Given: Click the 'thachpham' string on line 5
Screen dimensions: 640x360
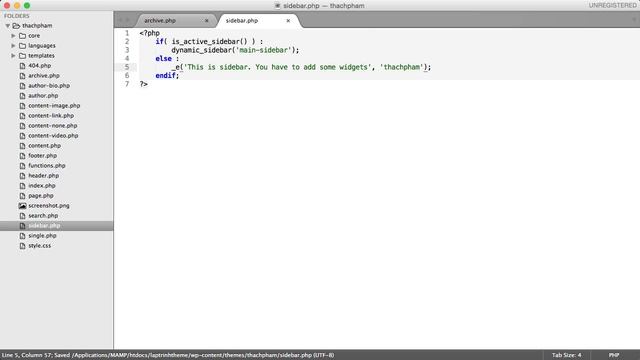Looking at the screenshot, I should [402, 67].
